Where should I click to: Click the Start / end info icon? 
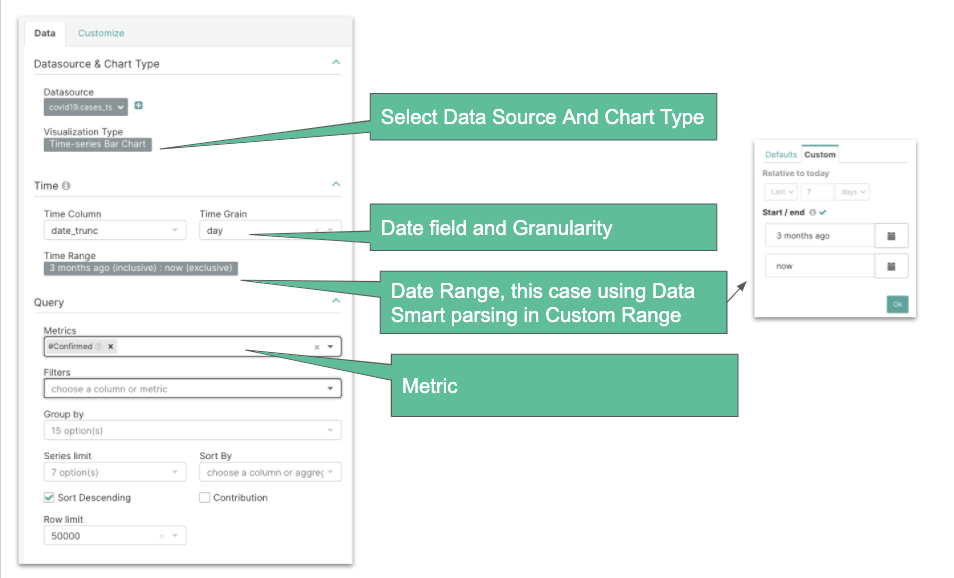tap(814, 212)
